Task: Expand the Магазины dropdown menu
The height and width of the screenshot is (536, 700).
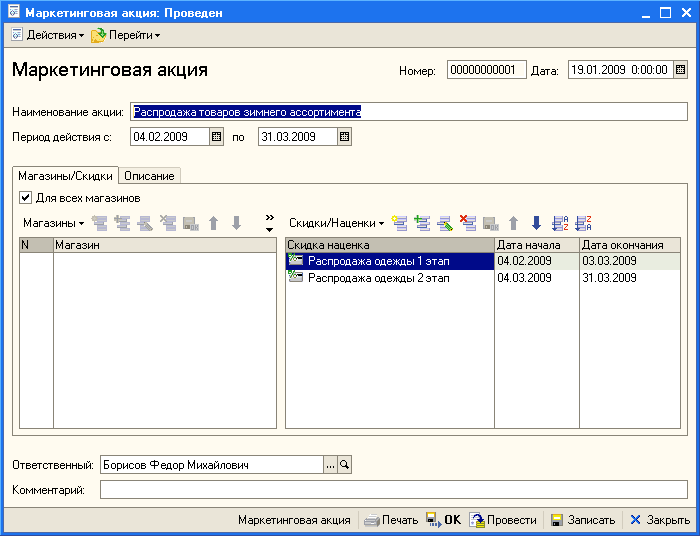Action: 53,223
